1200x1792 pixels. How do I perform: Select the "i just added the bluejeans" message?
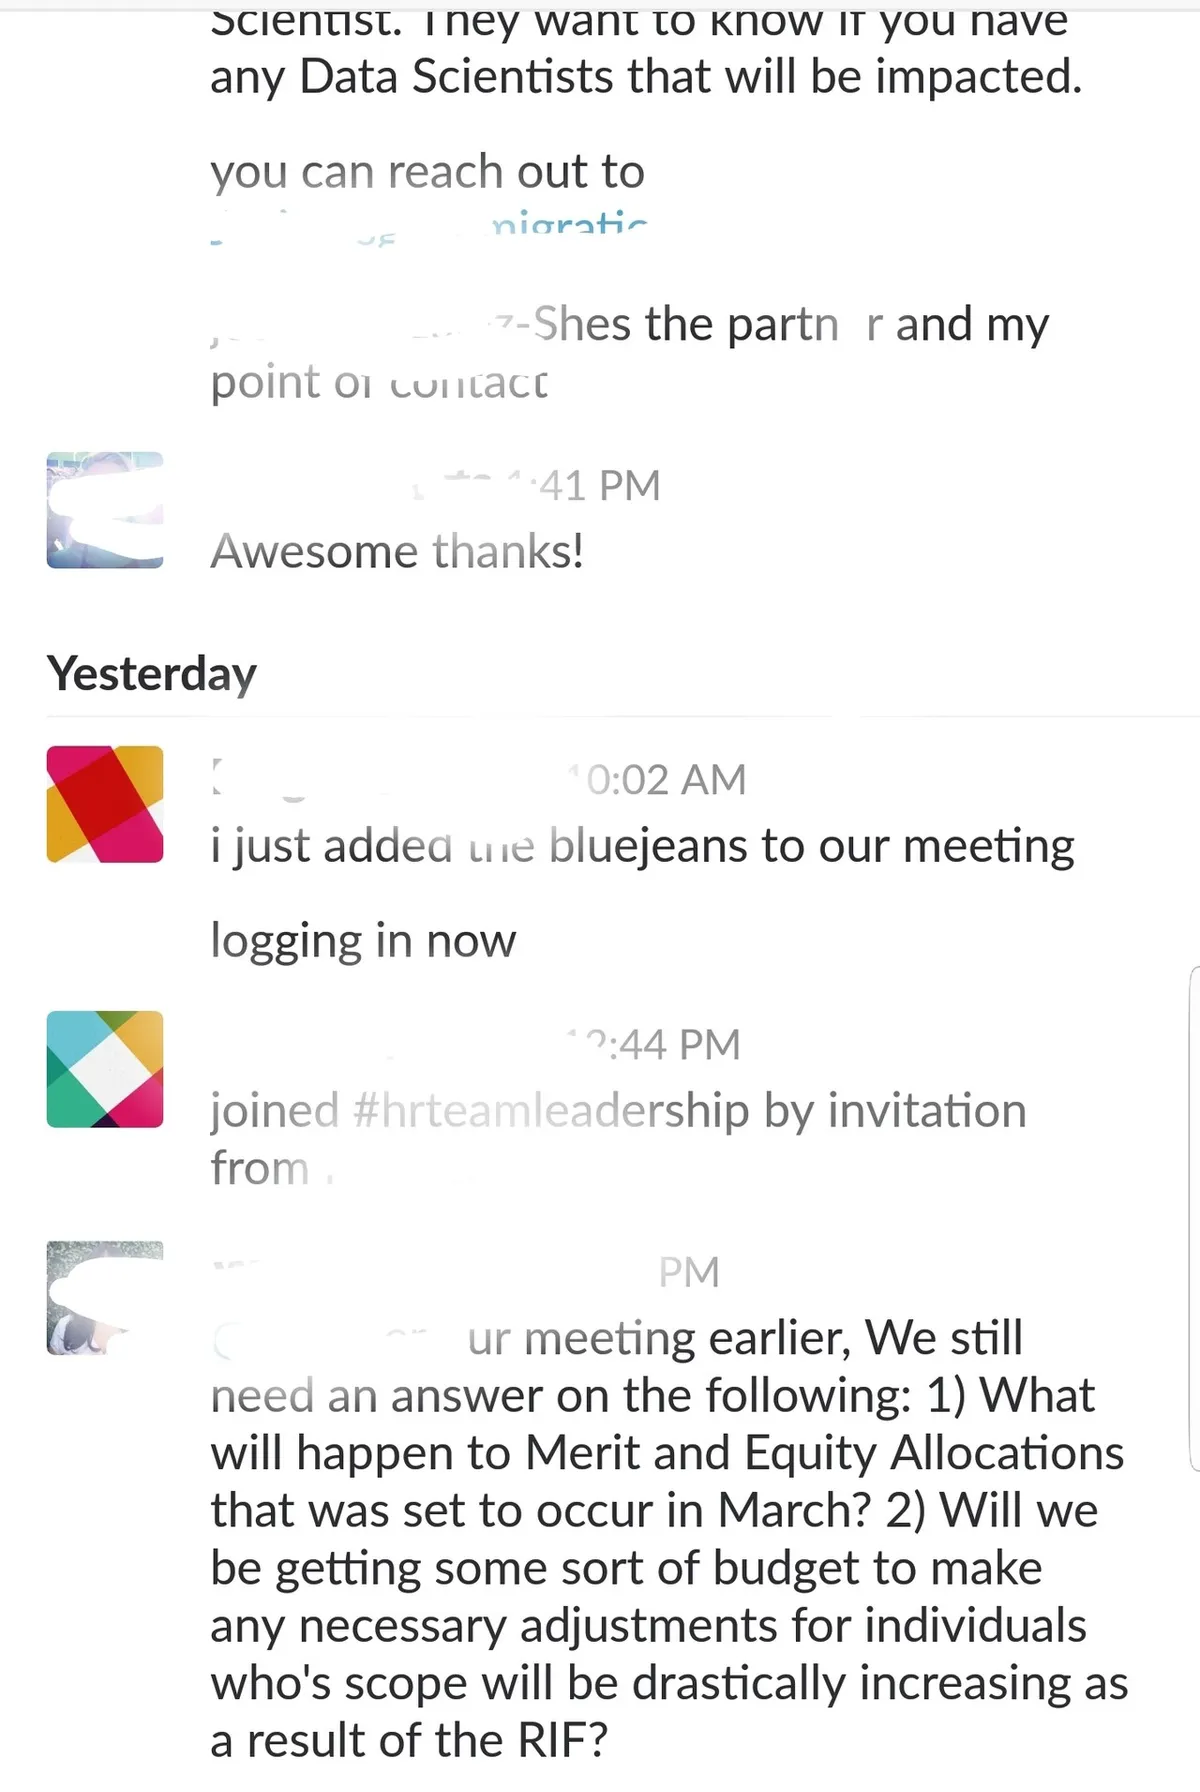pyautogui.click(x=642, y=847)
